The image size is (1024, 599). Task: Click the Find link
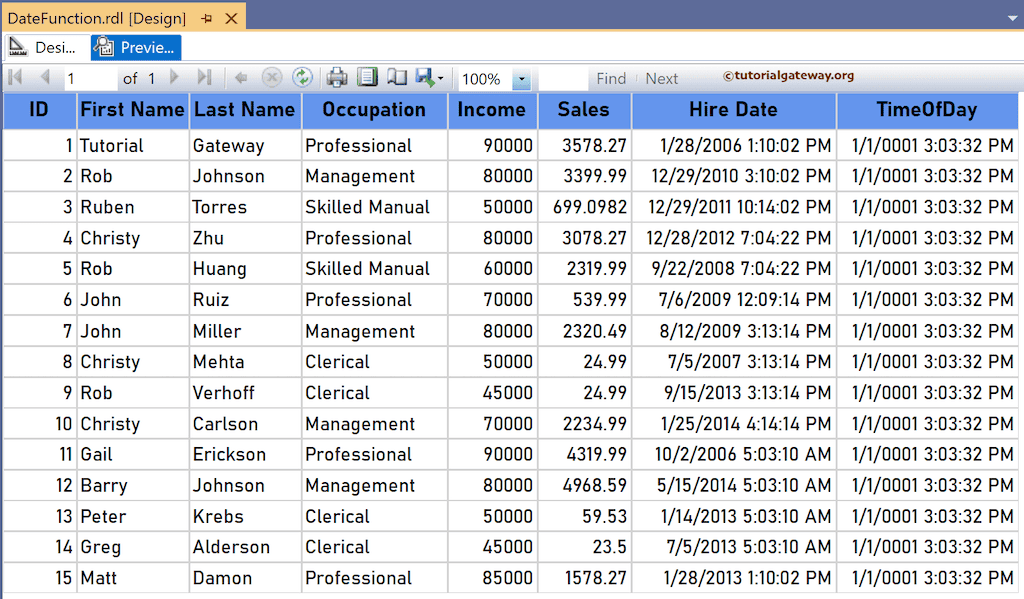pos(611,78)
